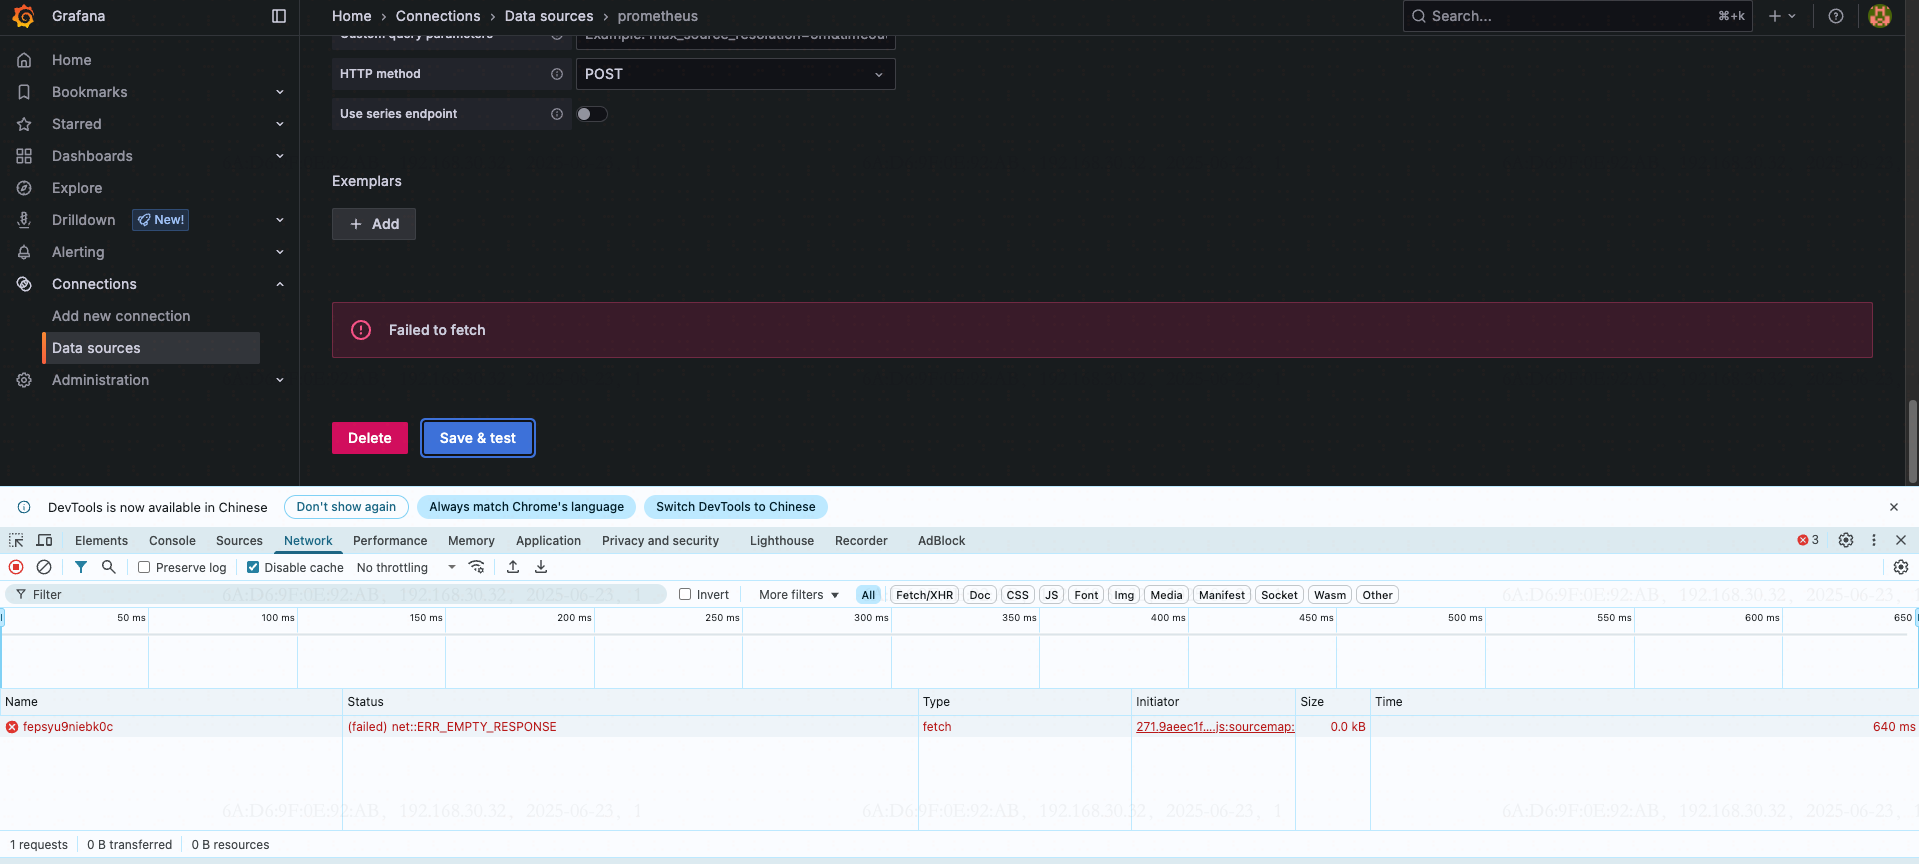Toggle the device toolbar icon in DevTools
Image resolution: width=1919 pixels, height=864 pixels.
click(x=44, y=540)
